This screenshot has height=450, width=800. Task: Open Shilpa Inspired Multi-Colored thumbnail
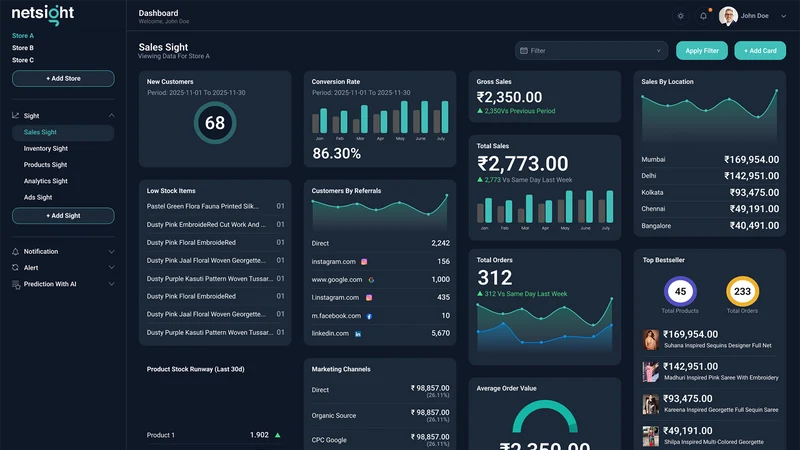tap(651, 436)
